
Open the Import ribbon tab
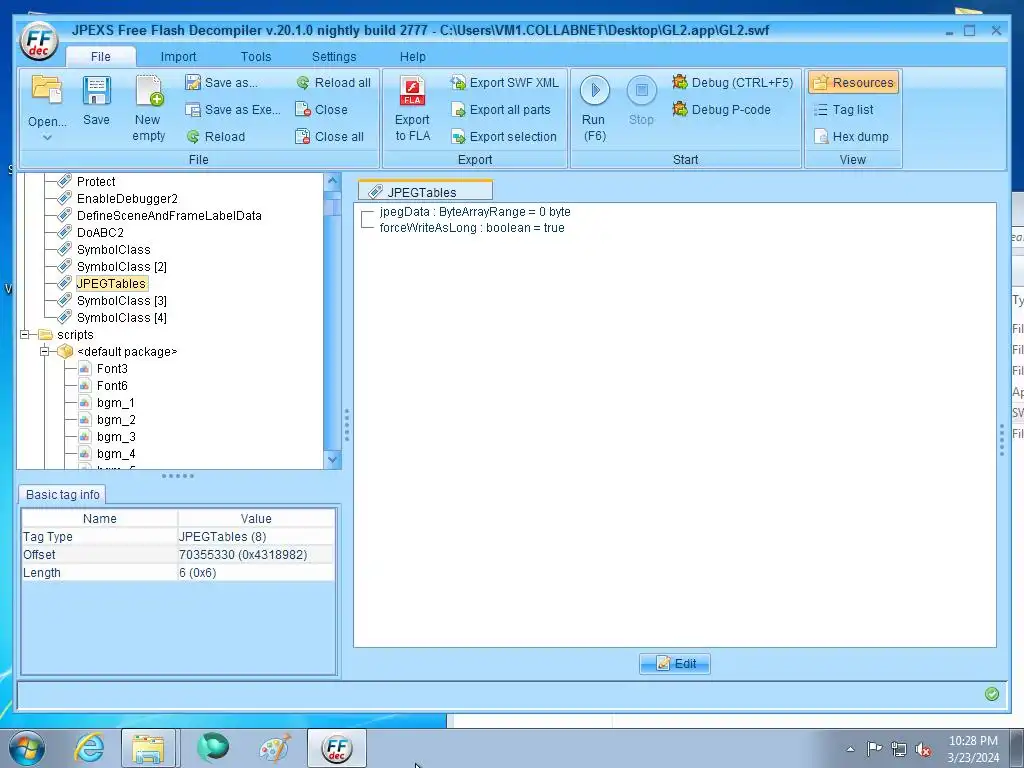[178, 57]
